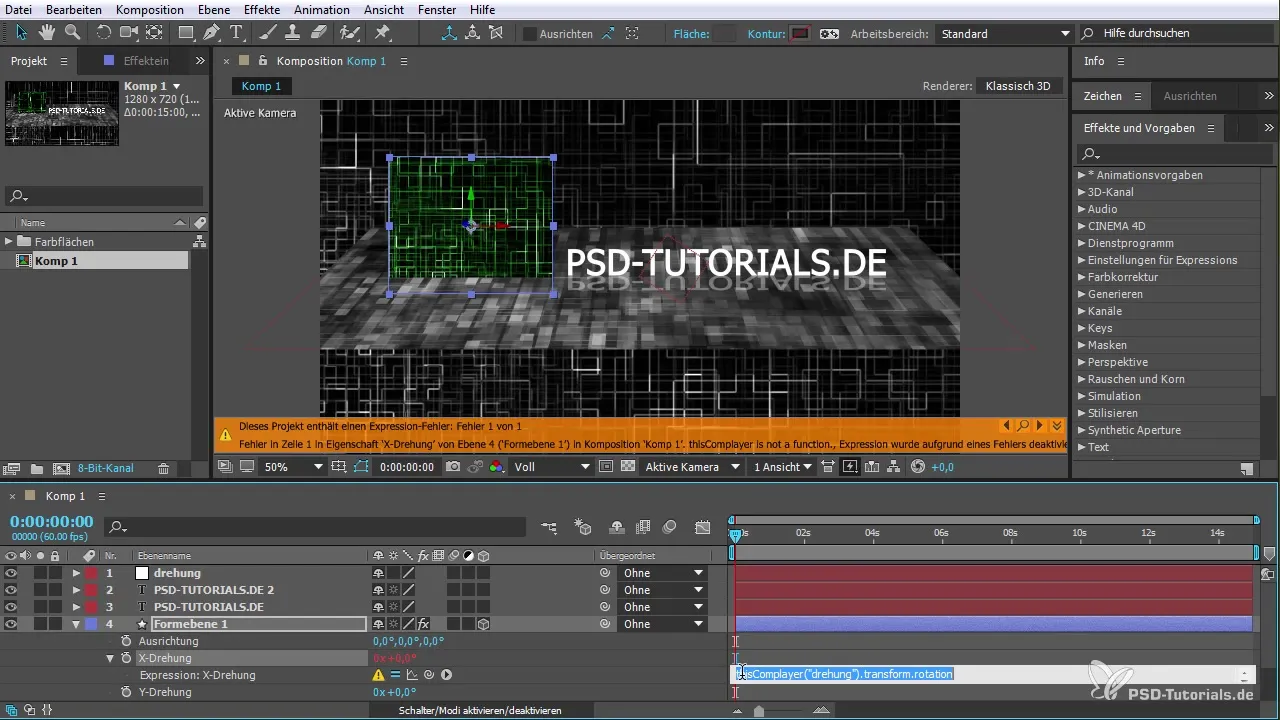
Task: Click the Kontur stroke color swatch
Action: [x=800, y=34]
